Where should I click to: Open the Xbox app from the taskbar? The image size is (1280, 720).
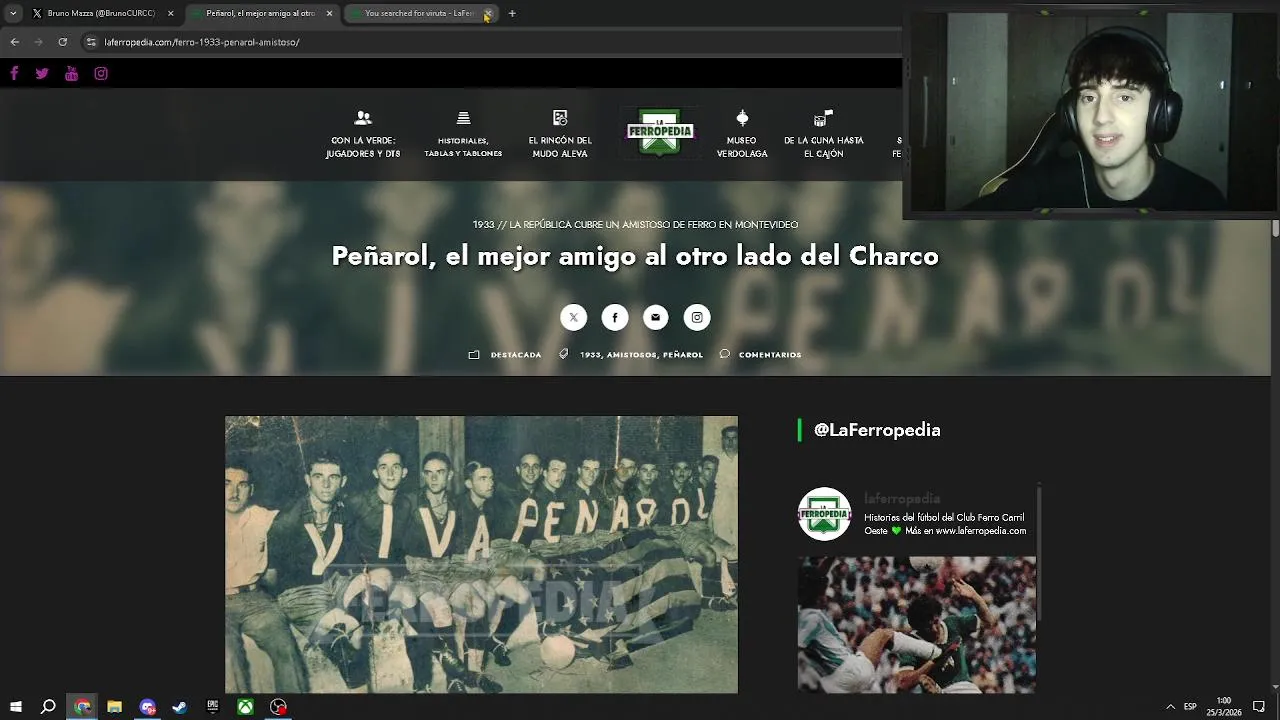point(245,707)
